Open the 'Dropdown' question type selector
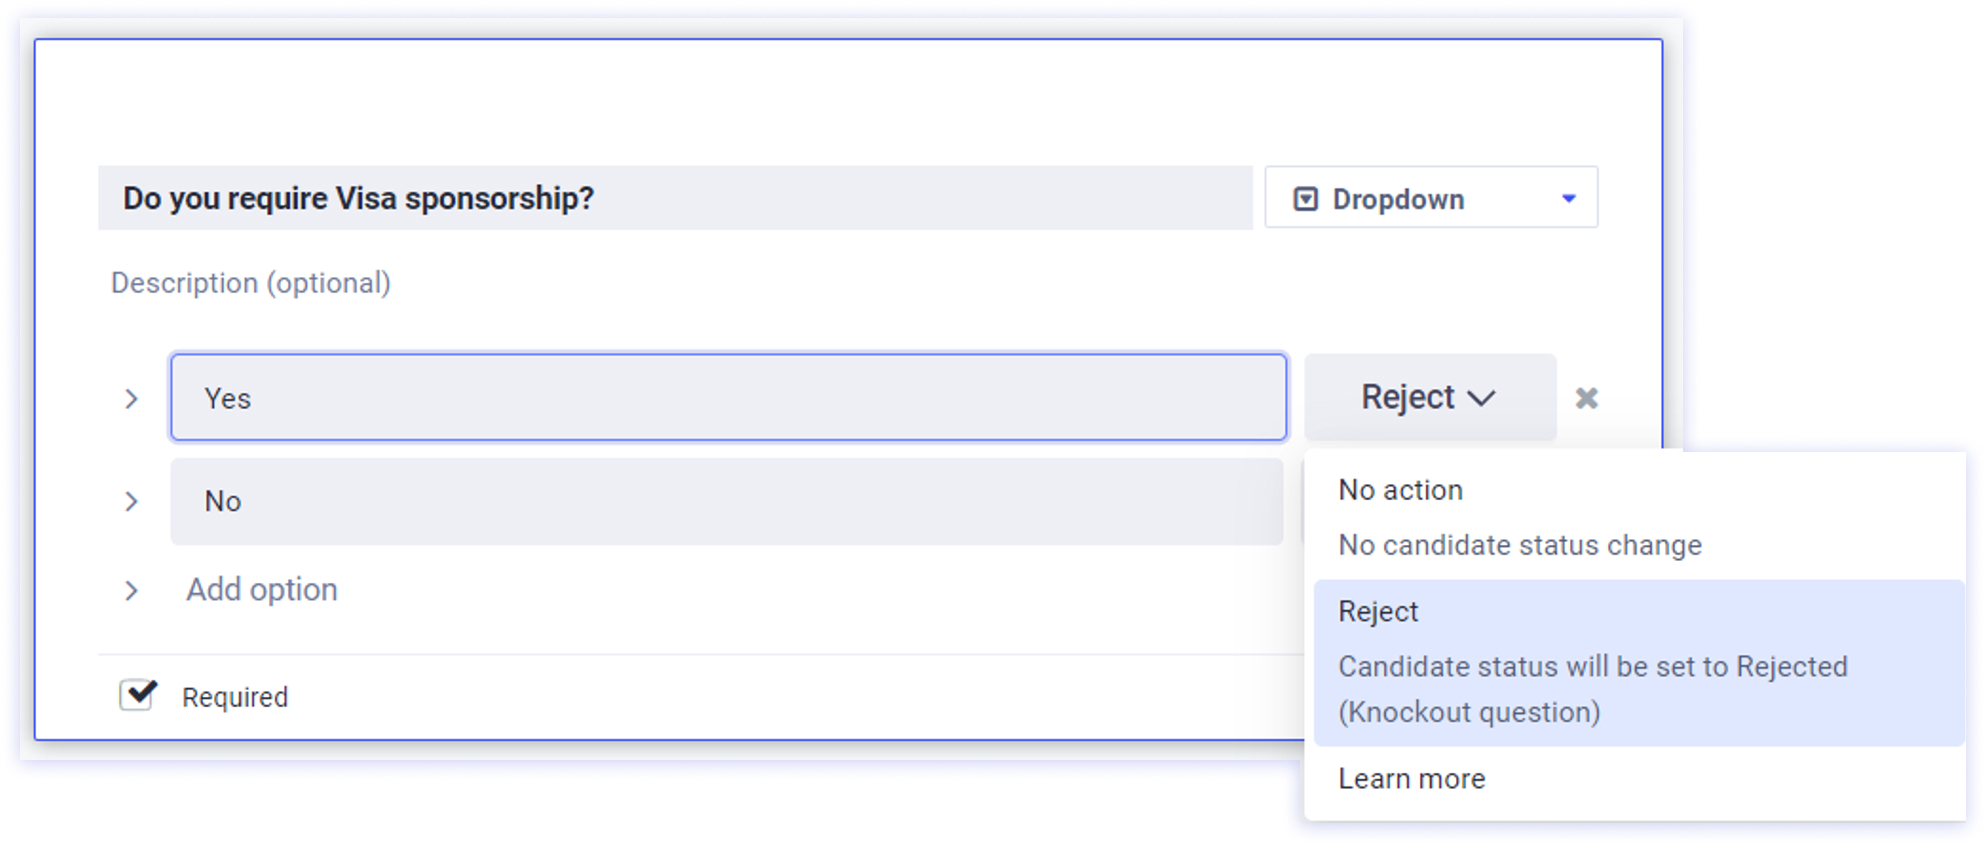 pyautogui.click(x=1430, y=198)
